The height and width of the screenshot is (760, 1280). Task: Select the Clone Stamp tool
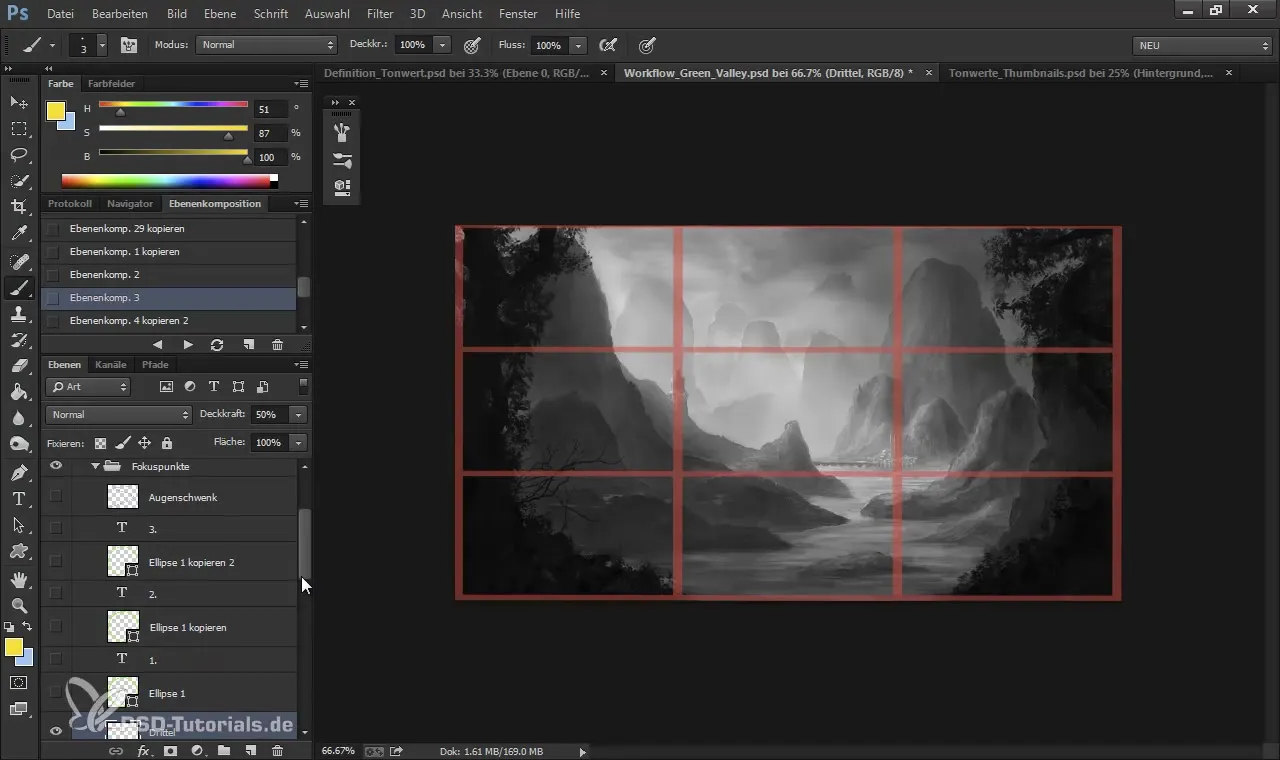pyautogui.click(x=19, y=314)
